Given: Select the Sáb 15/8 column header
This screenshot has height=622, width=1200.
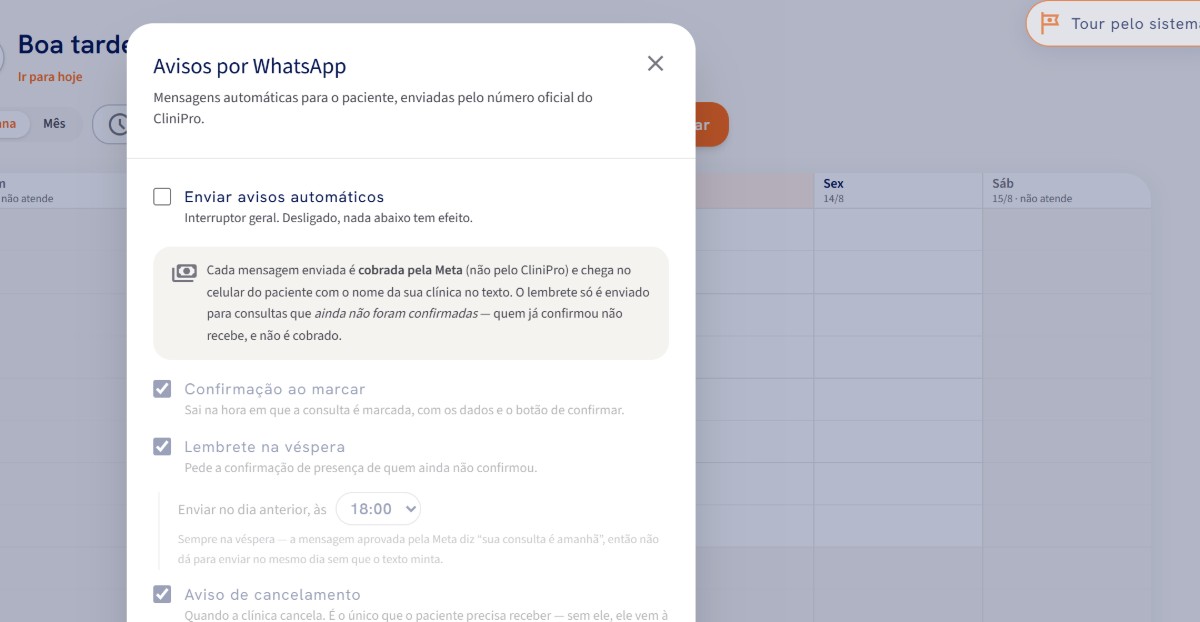Looking at the screenshot, I should (1067, 190).
